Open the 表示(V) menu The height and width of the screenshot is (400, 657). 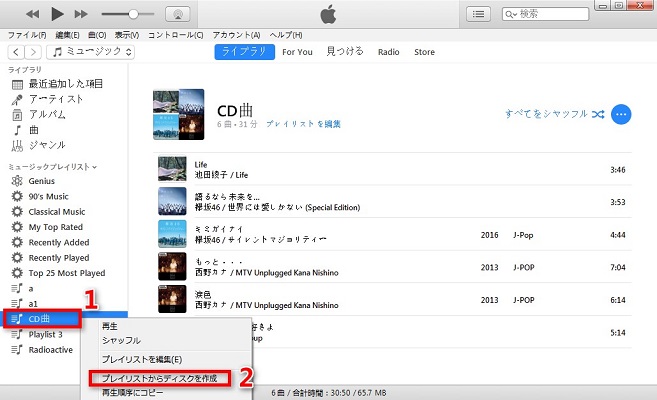127,35
